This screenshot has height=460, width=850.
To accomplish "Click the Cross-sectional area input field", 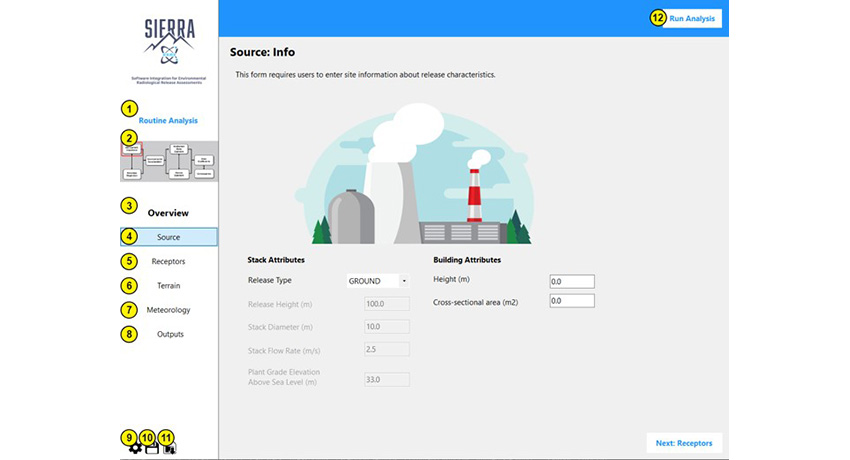I will [x=572, y=301].
